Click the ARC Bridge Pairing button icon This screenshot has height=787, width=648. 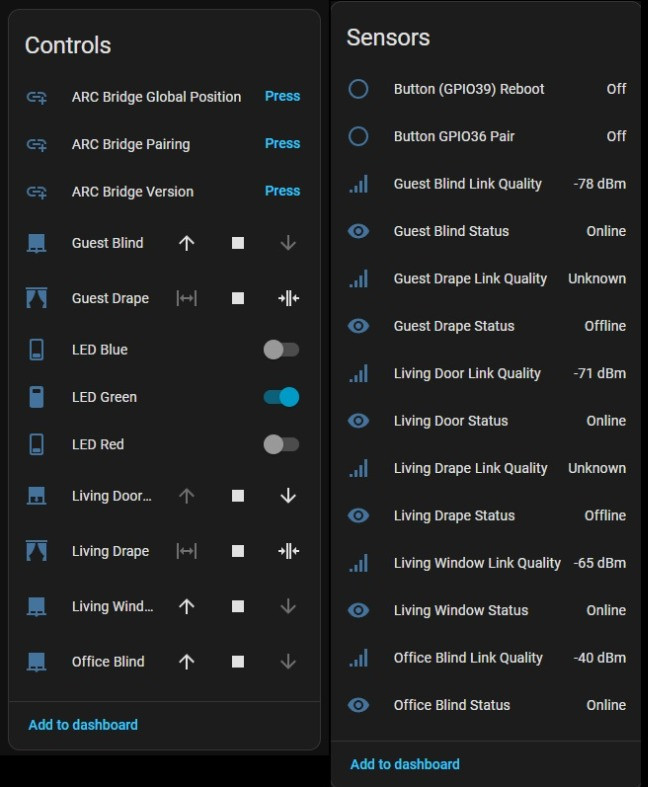pyautogui.click(x=37, y=145)
